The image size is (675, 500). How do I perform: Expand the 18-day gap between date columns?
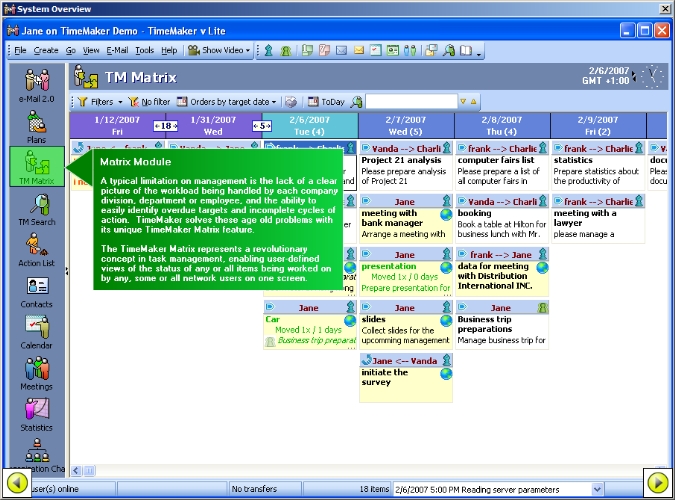coord(166,126)
